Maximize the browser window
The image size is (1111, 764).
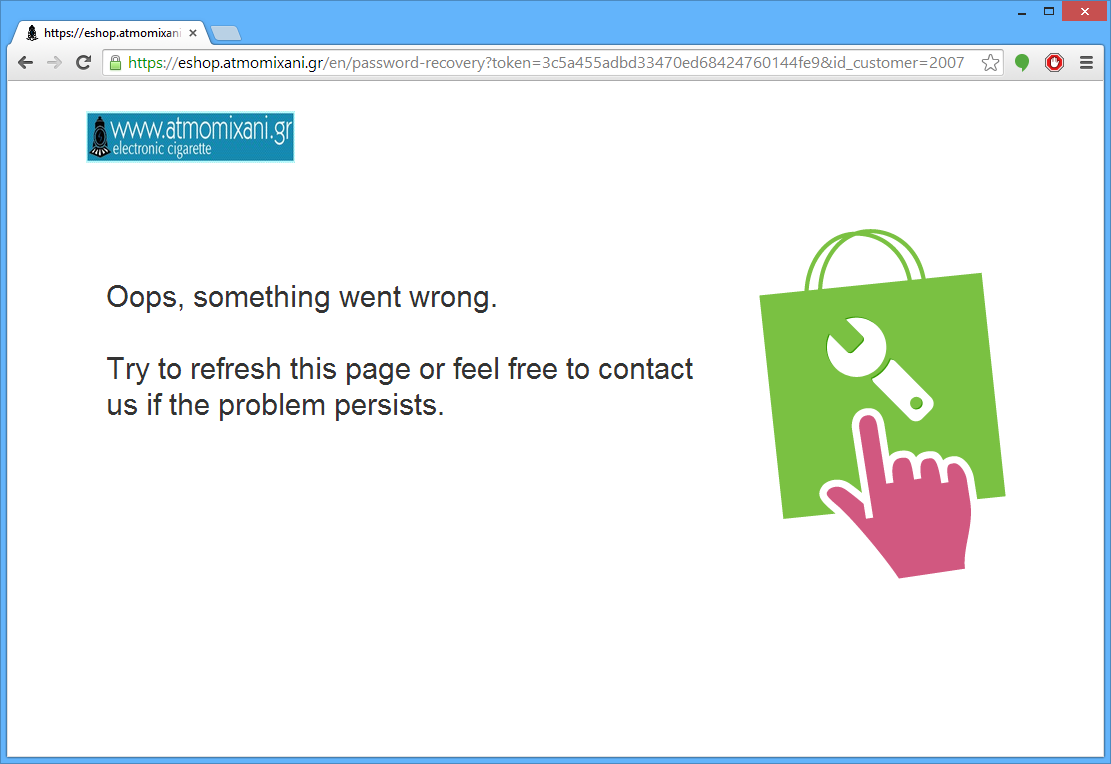pyautogui.click(x=1049, y=11)
